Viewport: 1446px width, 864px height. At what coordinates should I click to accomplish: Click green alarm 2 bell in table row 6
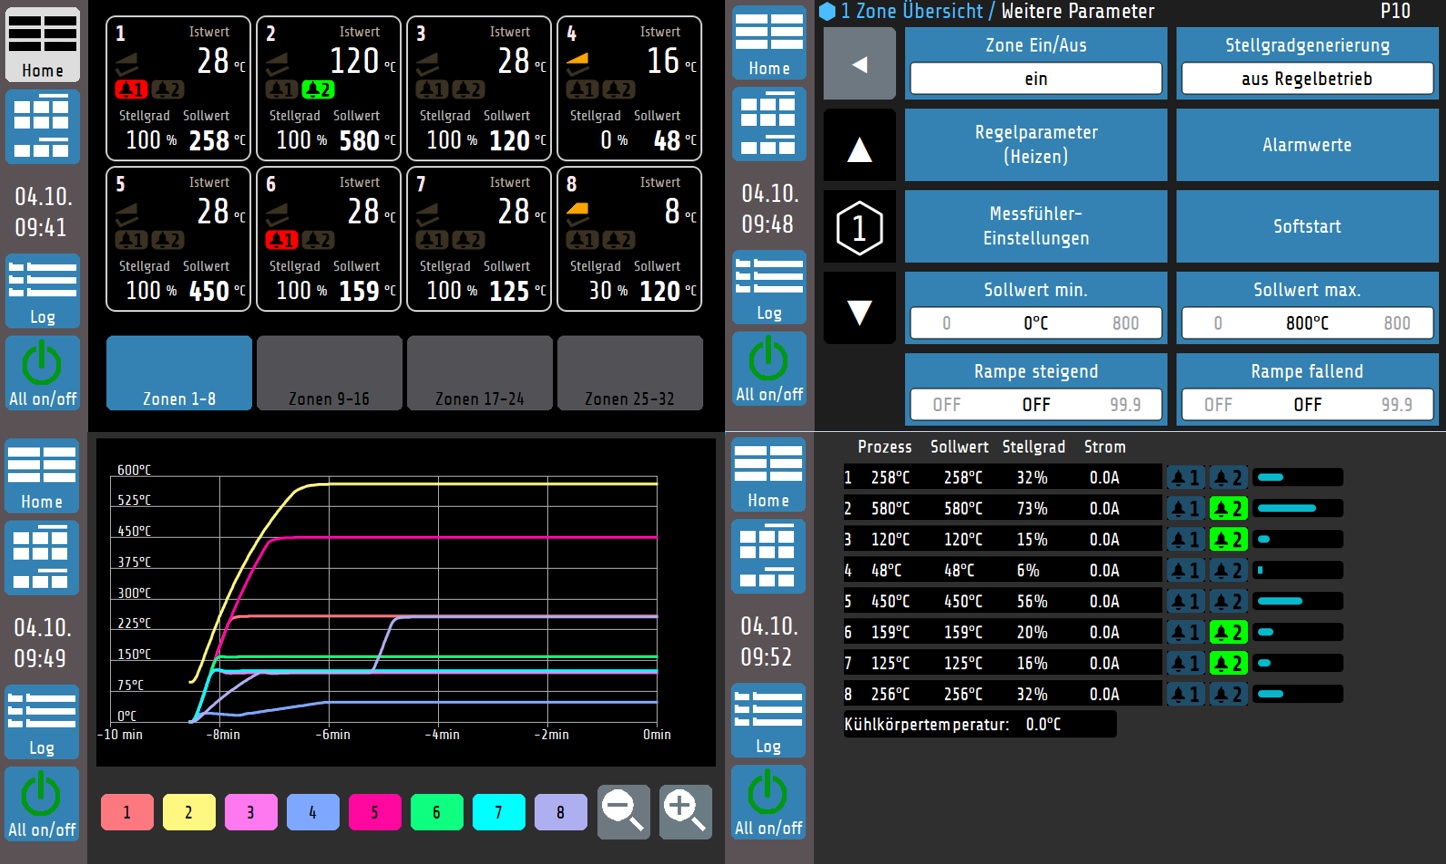click(1228, 633)
